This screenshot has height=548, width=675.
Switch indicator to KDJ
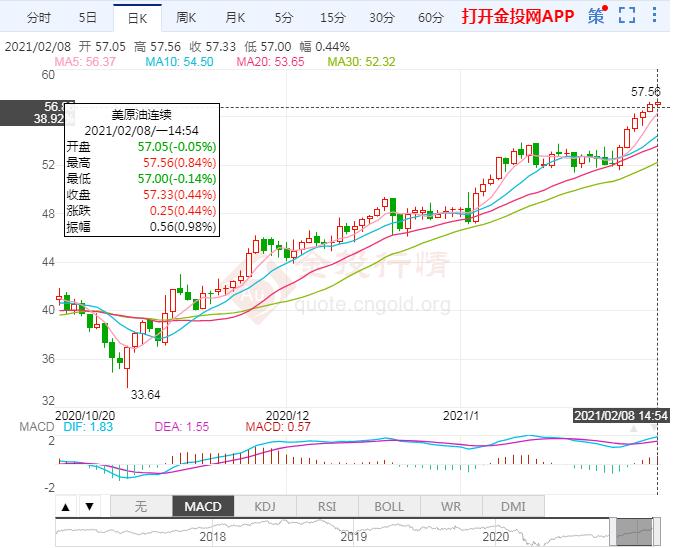265,506
